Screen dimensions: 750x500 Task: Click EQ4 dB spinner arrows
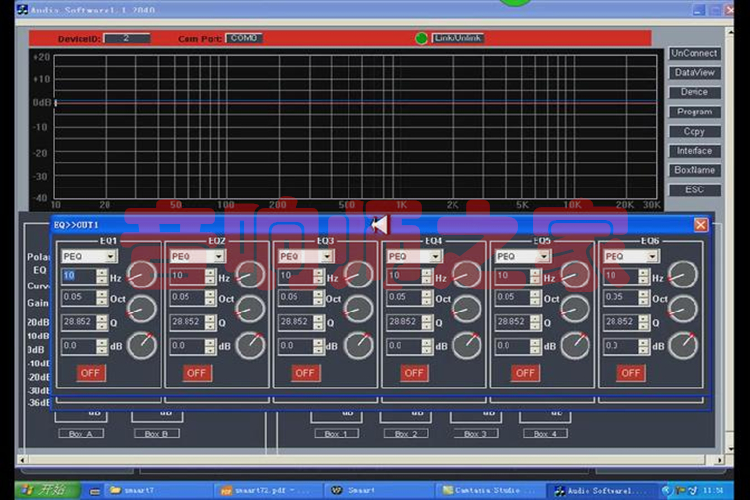click(427, 346)
